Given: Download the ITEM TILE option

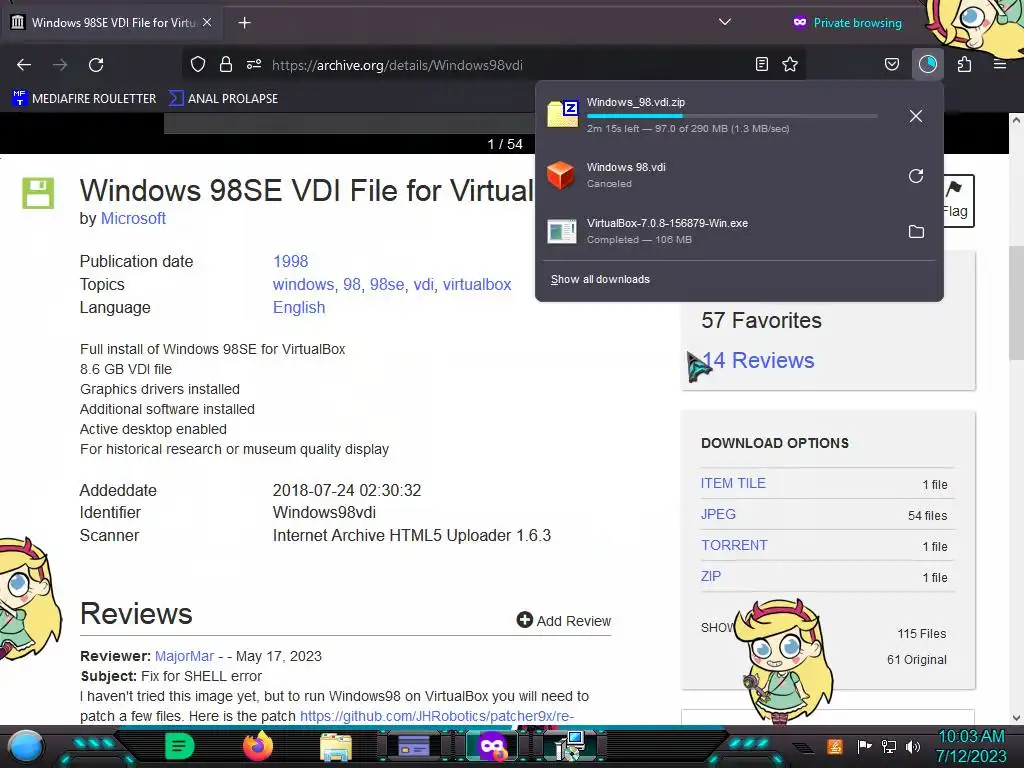Looking at the screenshot, I should point(733,483).
